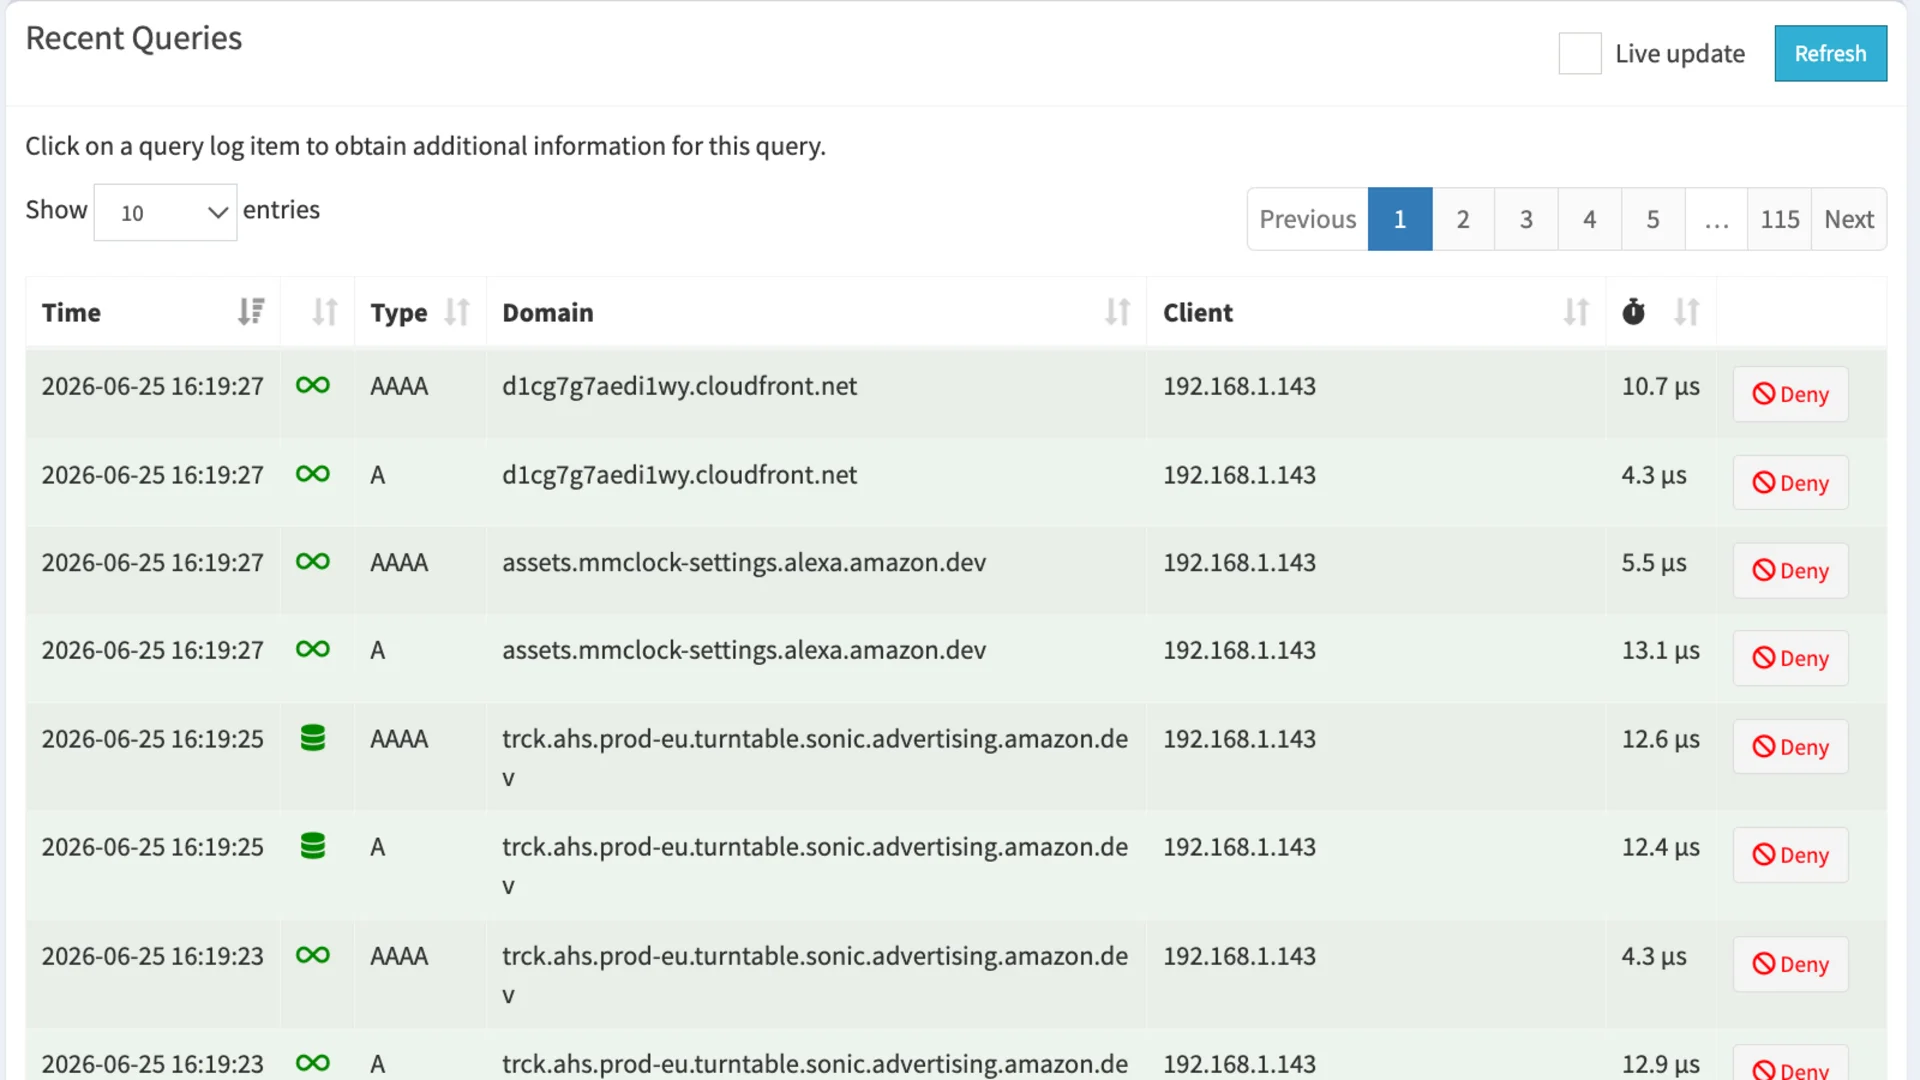Go to pagination page 4
Viewport: 1920px width, 1080px height.
tap(1589, 219)
